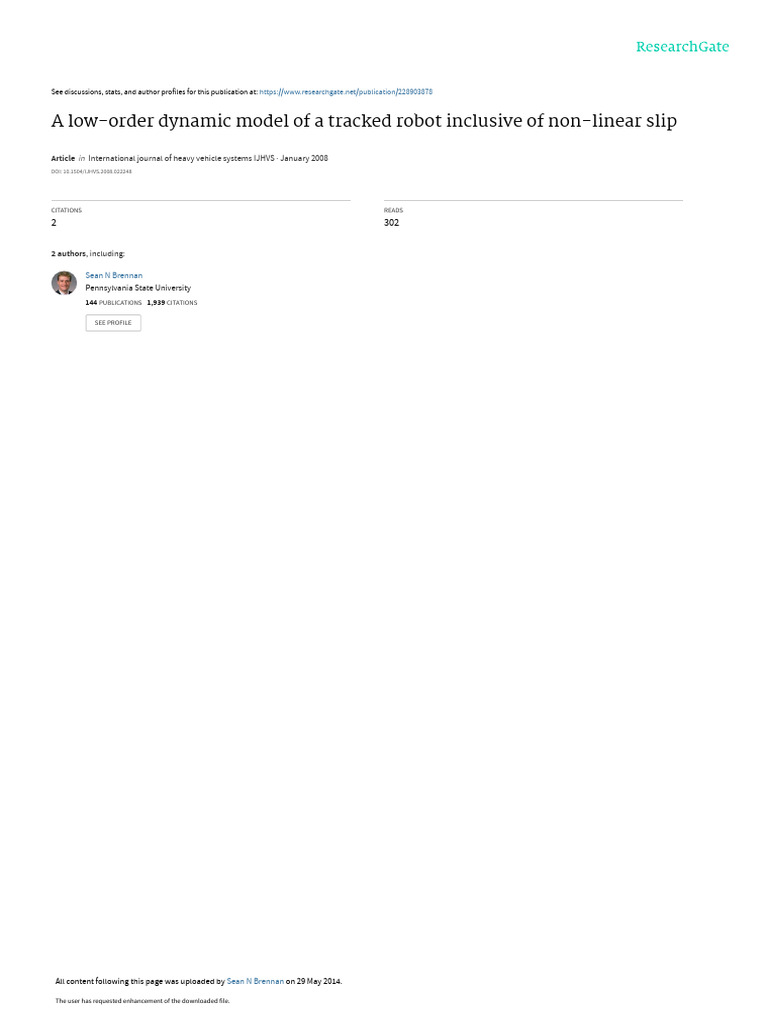Click the bold "Article" type label
The height and width of the screenshot is (1024, 768).
tap(63, 158)
